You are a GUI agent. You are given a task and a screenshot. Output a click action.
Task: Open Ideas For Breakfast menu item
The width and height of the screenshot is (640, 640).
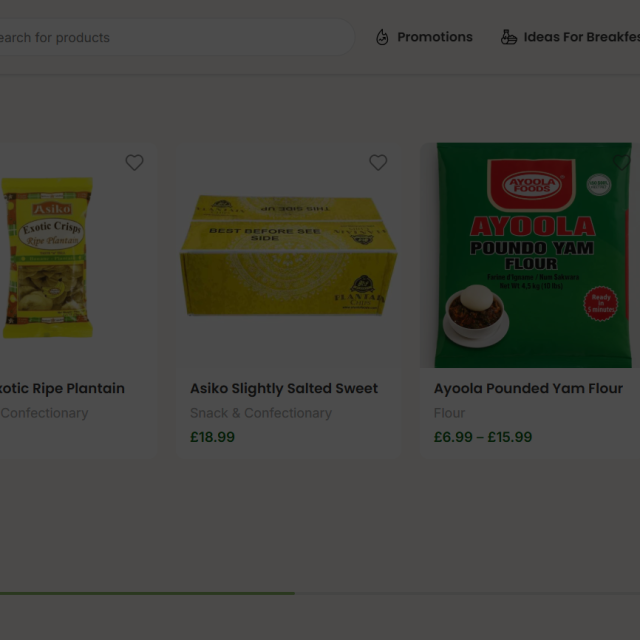[x=582, y=37]
